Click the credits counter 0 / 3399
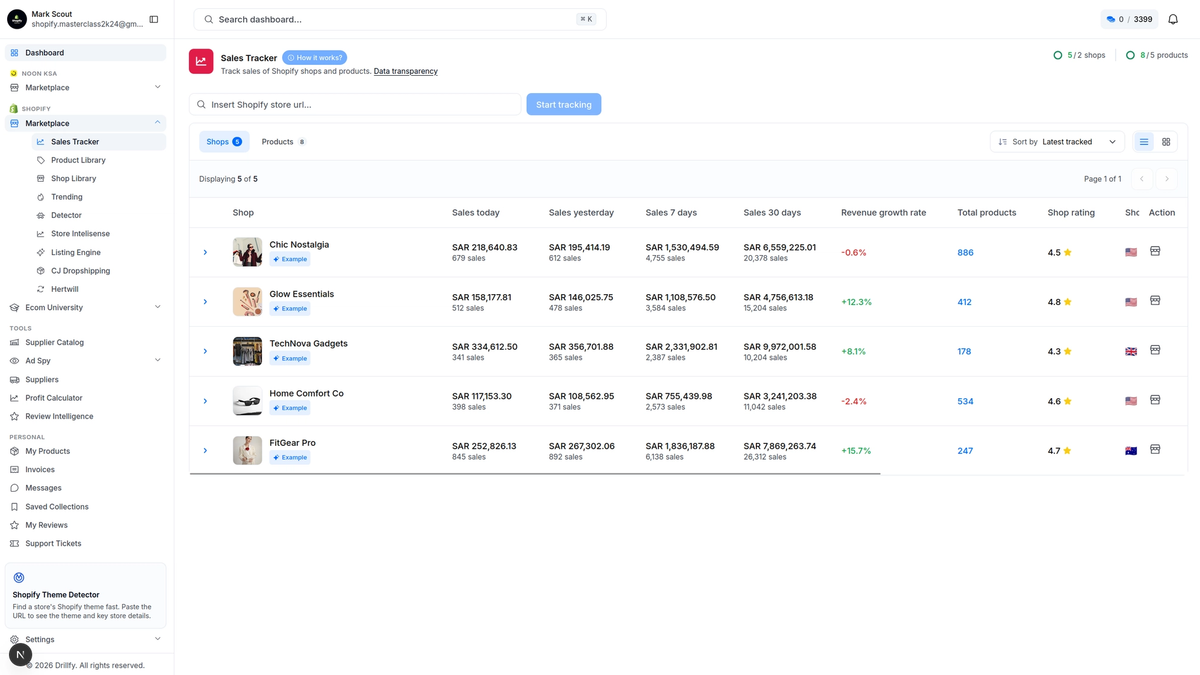This screenshot has width=1200, height=675. point(1129,19)
